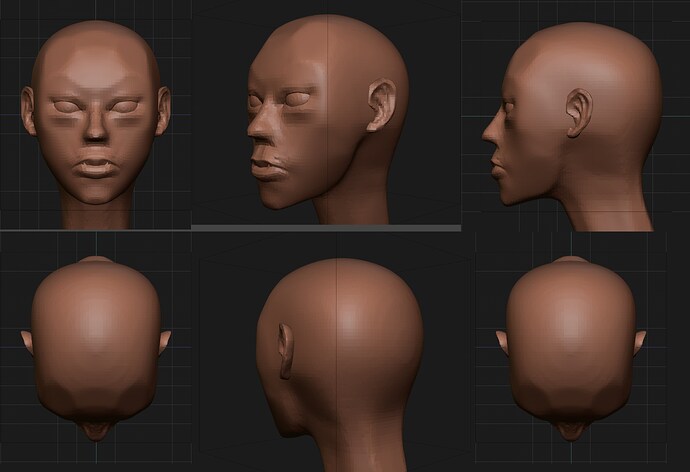Click the right ear on lower-right top-down head
Image resolution: width=690 pixels, height=472 pixels.
coord(640,342)
